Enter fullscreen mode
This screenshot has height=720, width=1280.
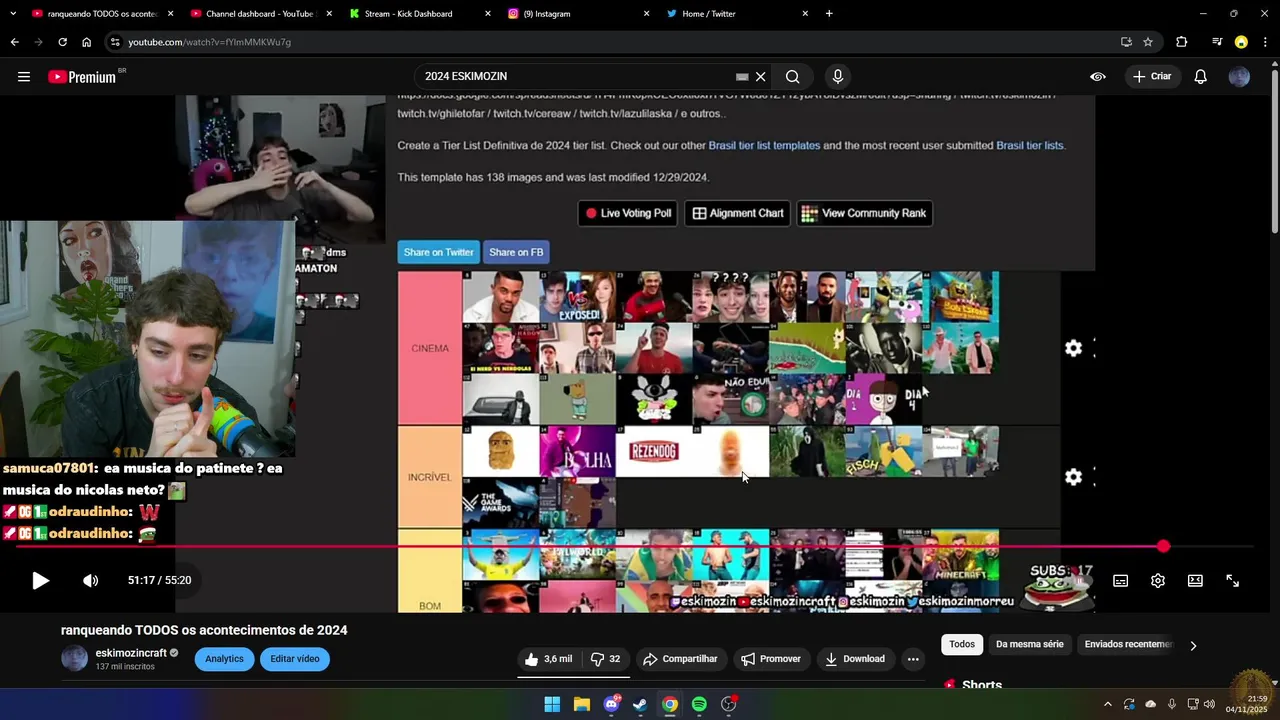tap(1232, 581)
